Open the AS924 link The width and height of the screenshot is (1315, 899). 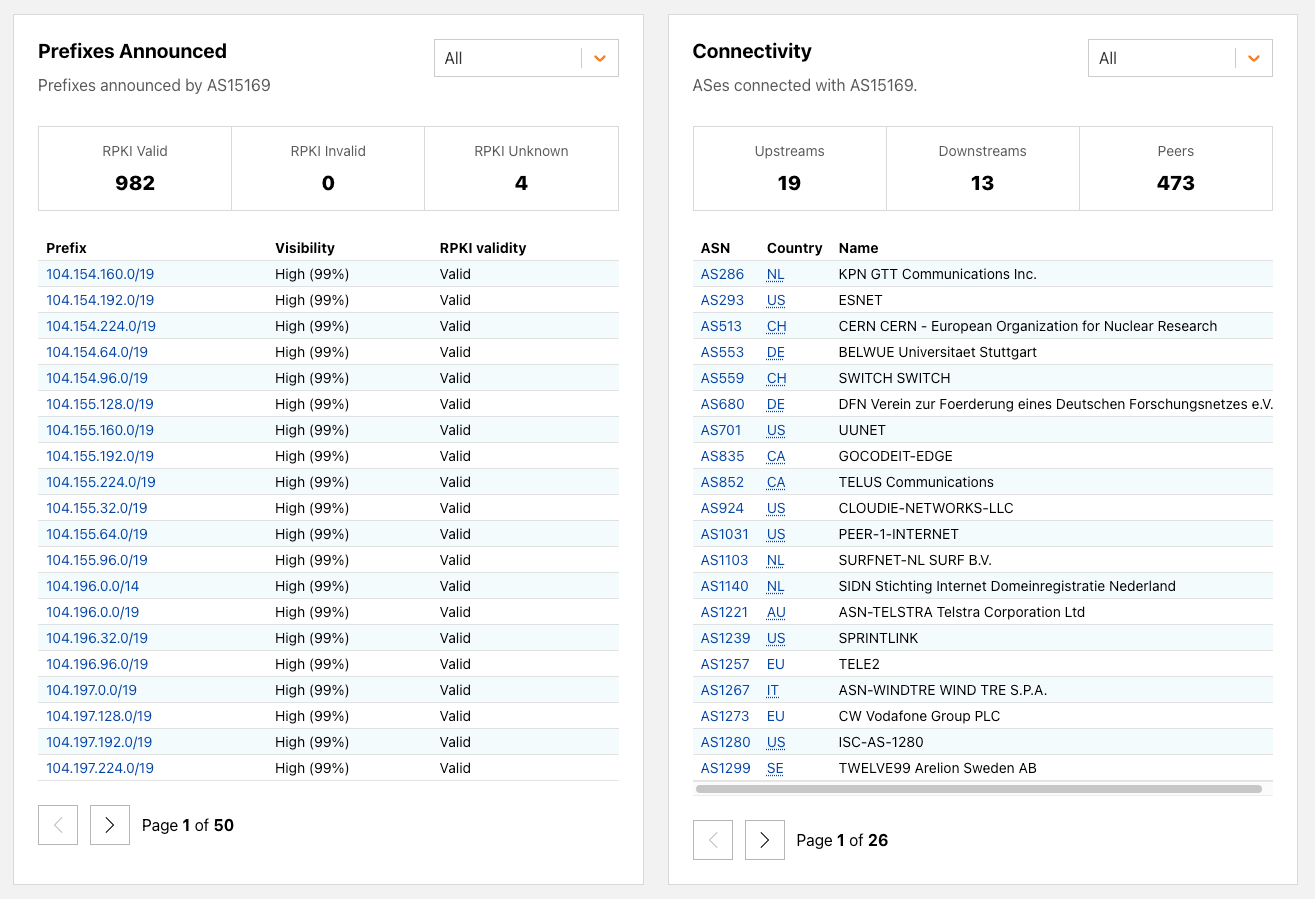pos(722,508)
